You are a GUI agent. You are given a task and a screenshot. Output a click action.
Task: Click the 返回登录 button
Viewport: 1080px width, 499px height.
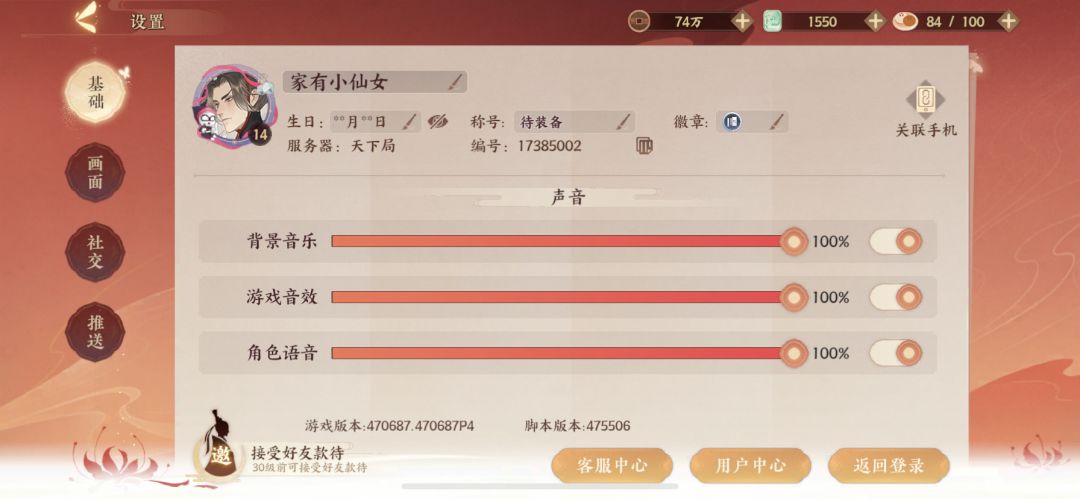click(889, 465)
